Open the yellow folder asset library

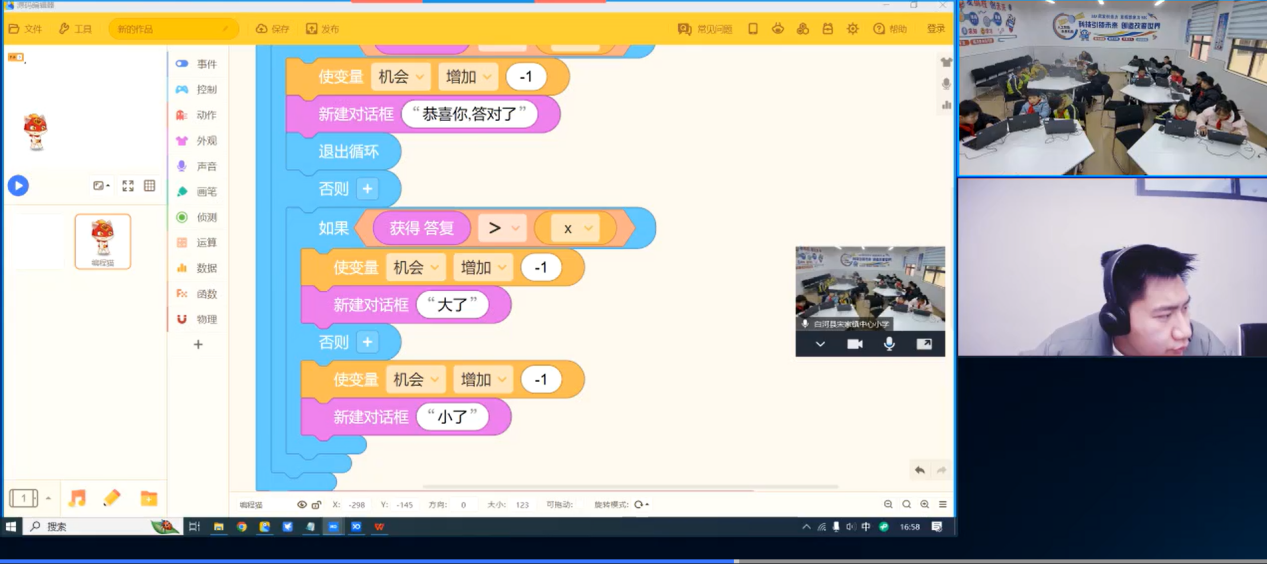(148, 498)
